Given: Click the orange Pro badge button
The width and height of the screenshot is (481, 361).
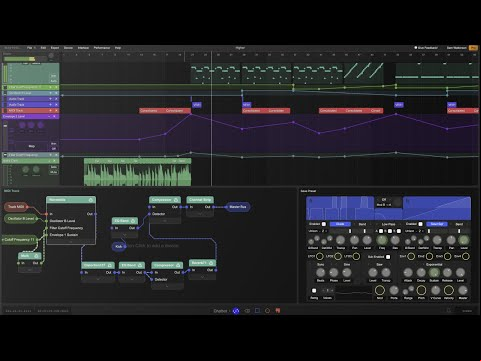Looking at the screenshot, I should tap(473, 48).
